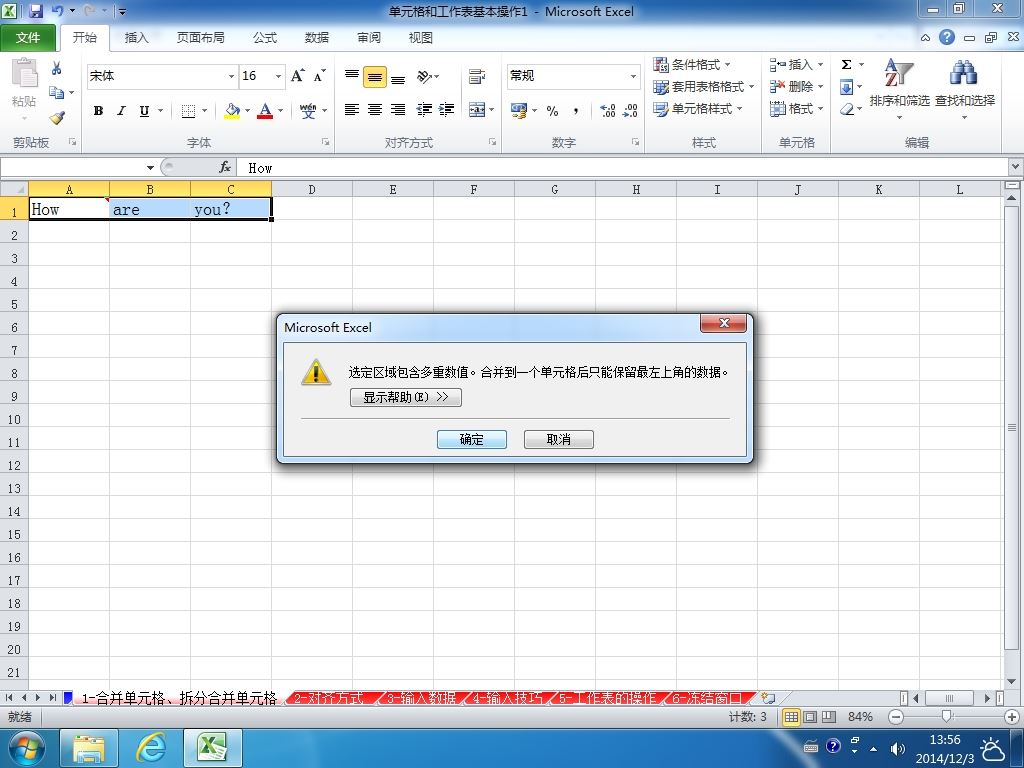This screenshot has height=768, width=1024.
Task: Increase decimal places
Action: tap(607, 110)
